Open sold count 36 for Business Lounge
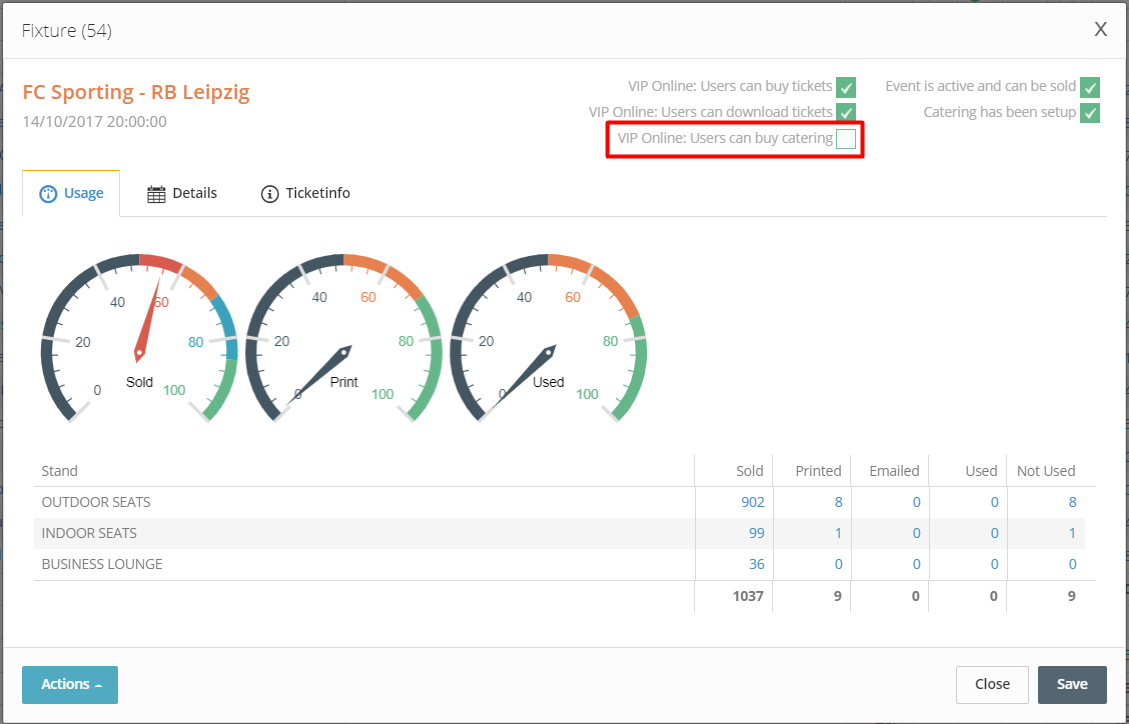 point(756,564)
